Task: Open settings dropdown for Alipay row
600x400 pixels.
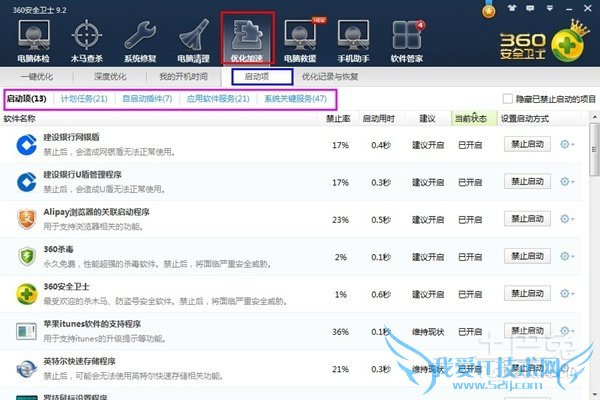Action: pos(567,219)
